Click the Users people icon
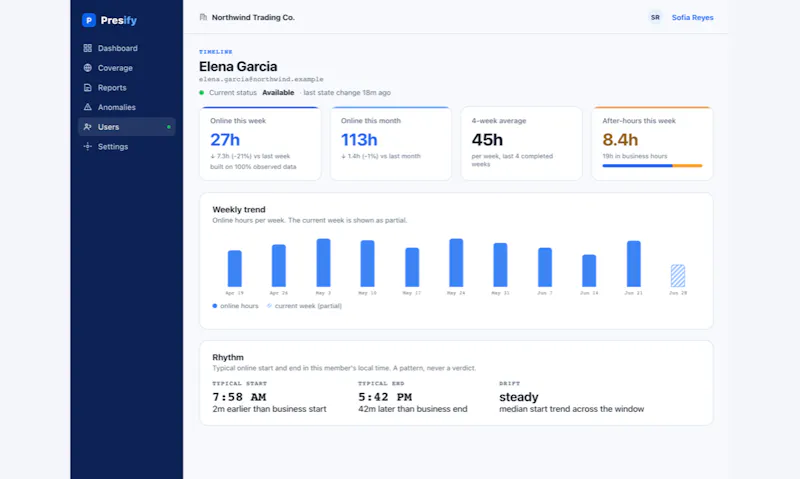Image resolution: width=800 pixels, height=479 pixels. tap(88, 127)
